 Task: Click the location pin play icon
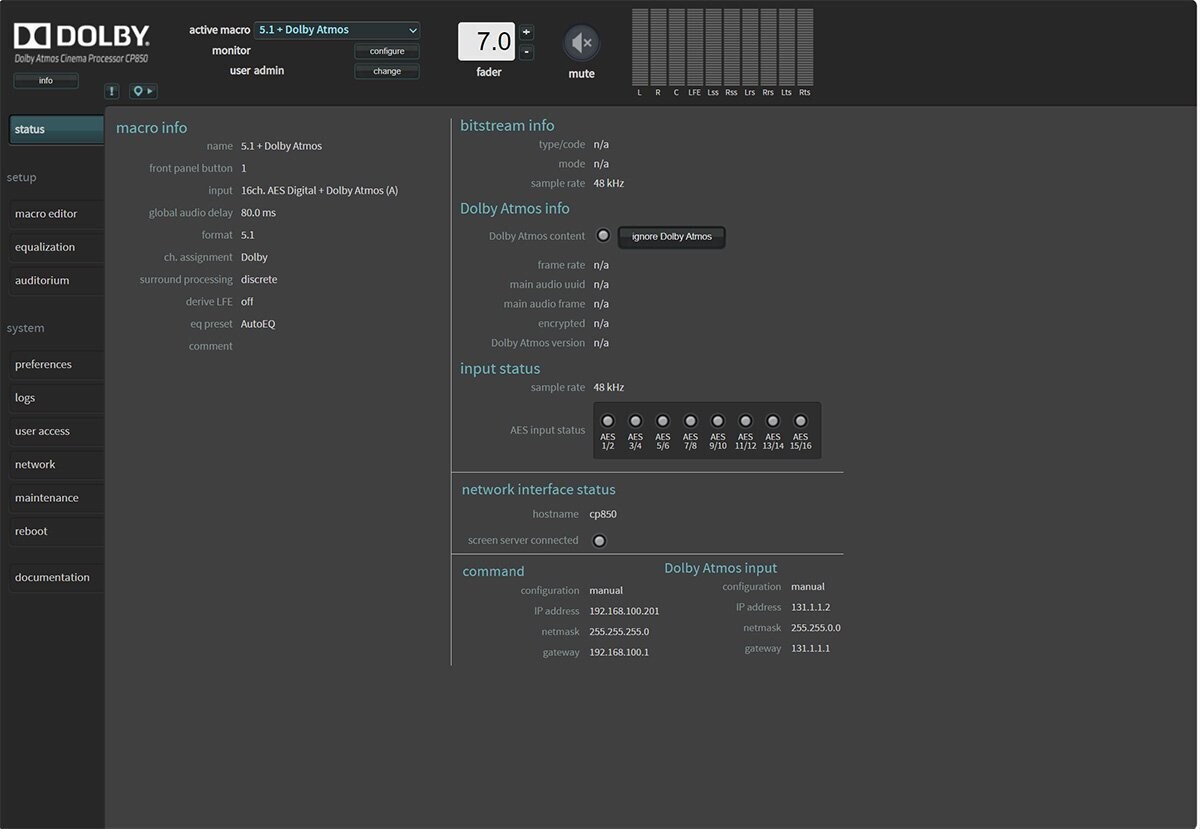tap(143, 91)
